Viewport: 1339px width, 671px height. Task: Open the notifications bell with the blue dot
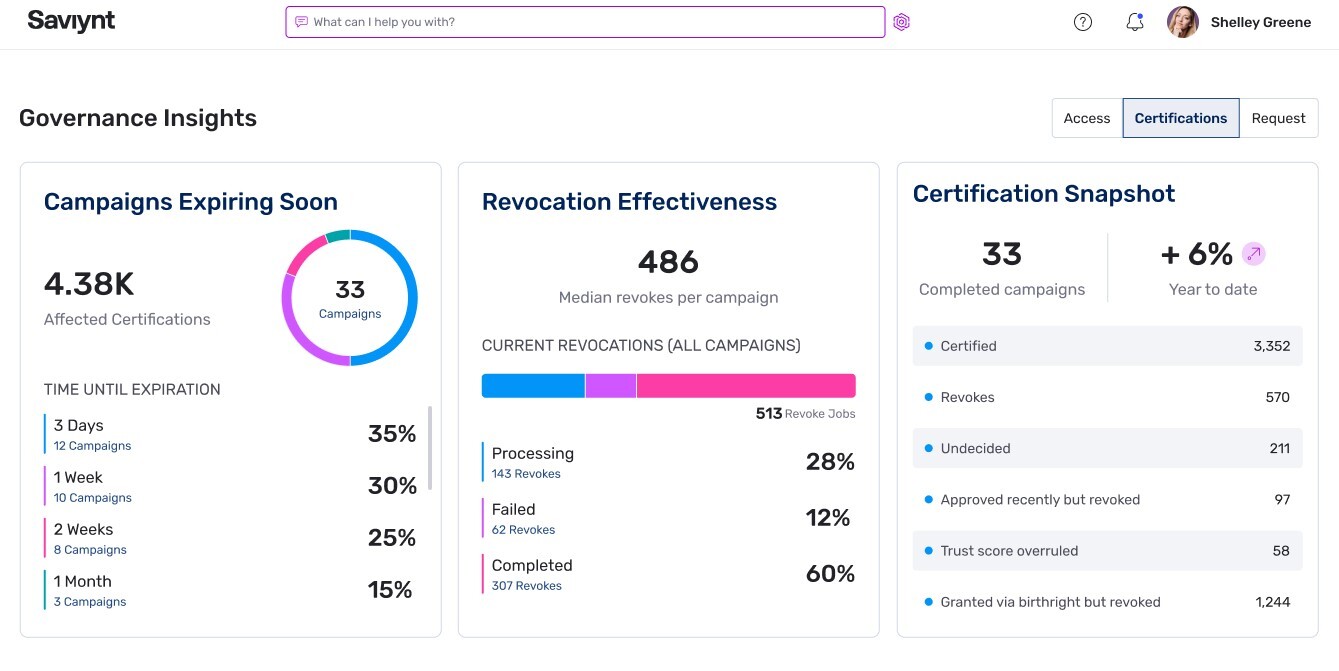[x=1134, y=21]
